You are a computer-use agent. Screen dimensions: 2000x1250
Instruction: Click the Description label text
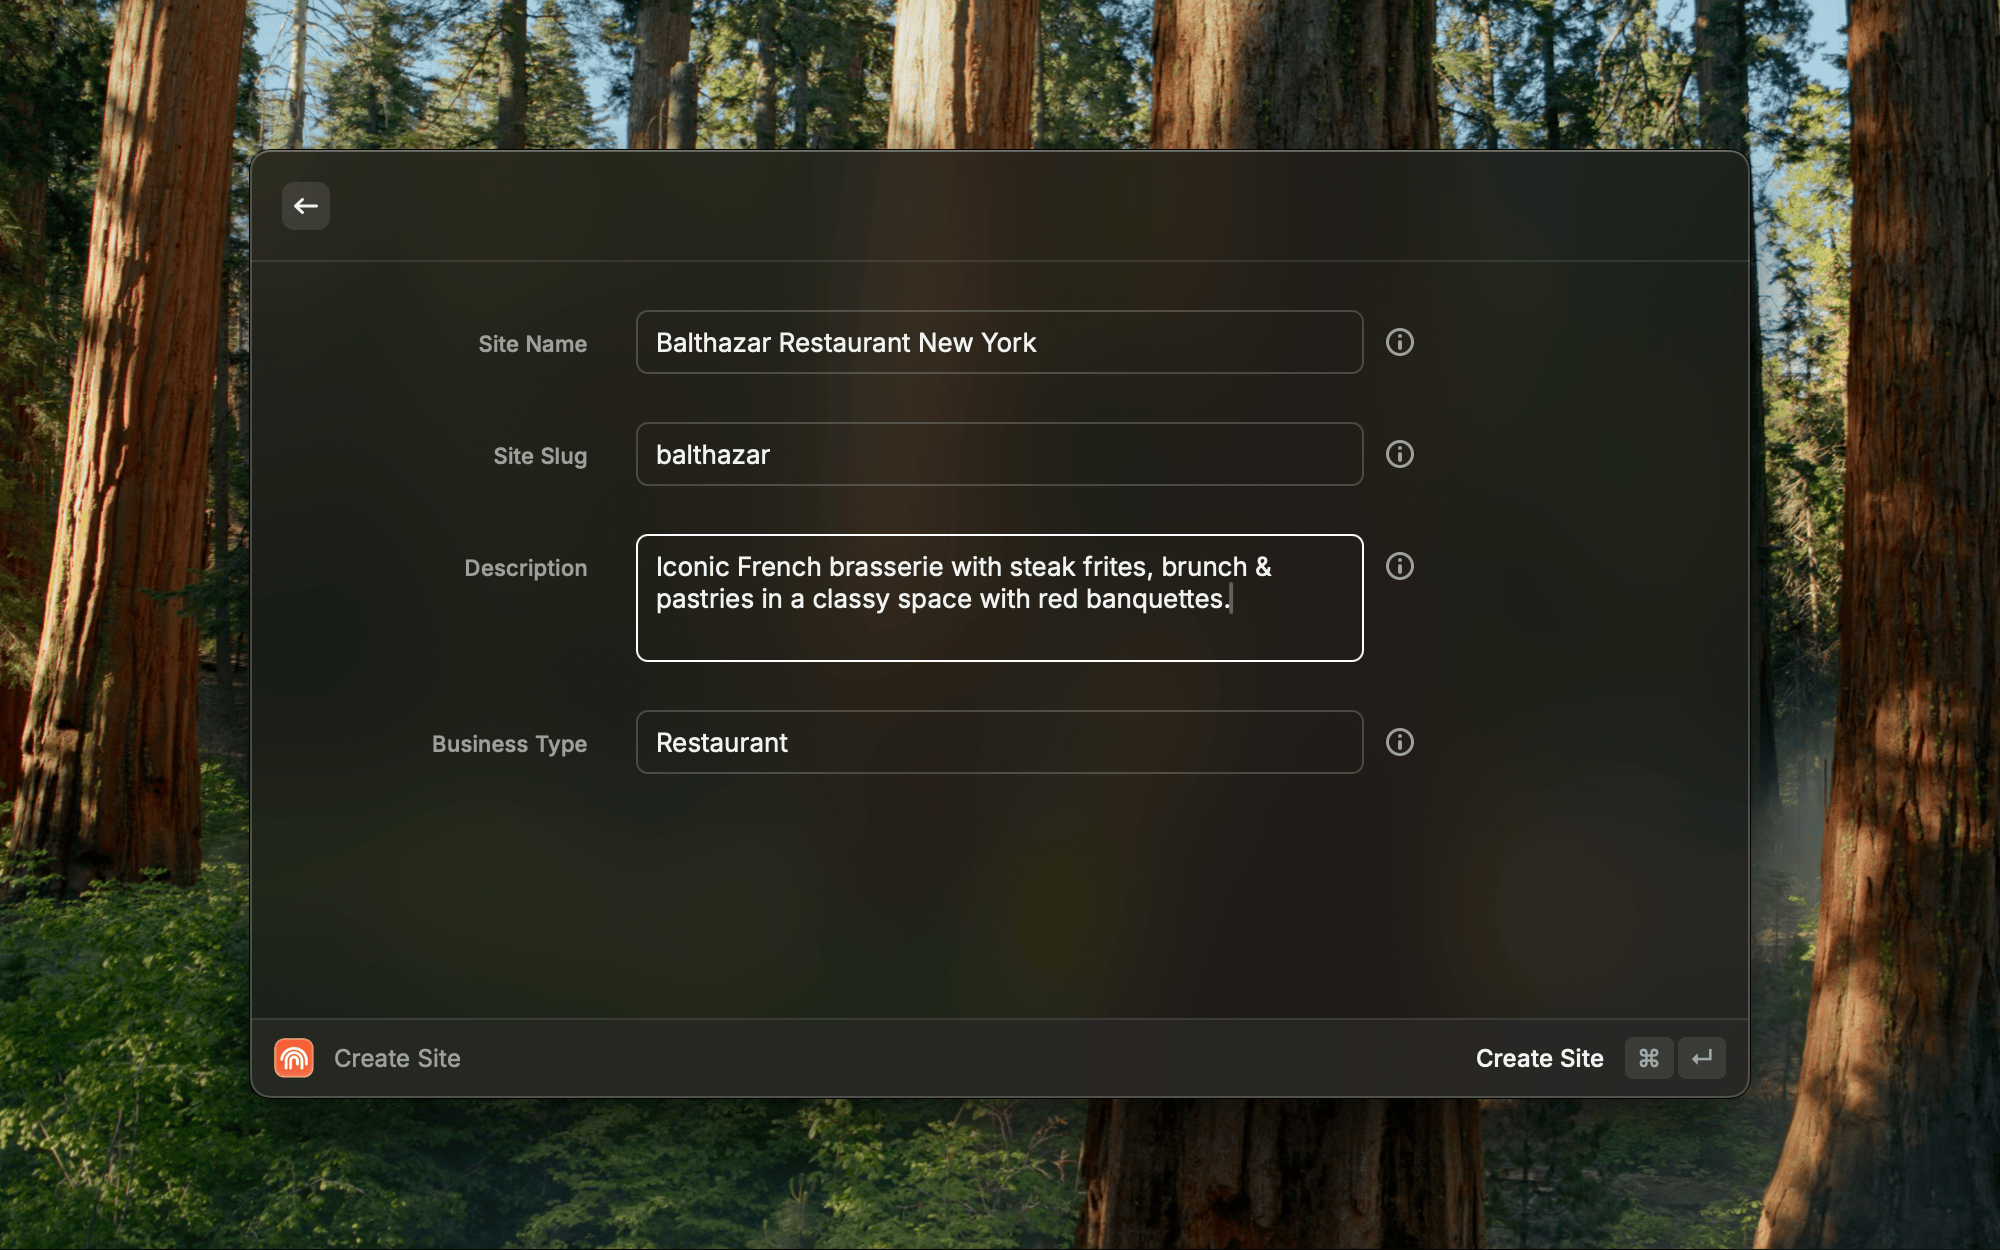(x=525, y=568)
